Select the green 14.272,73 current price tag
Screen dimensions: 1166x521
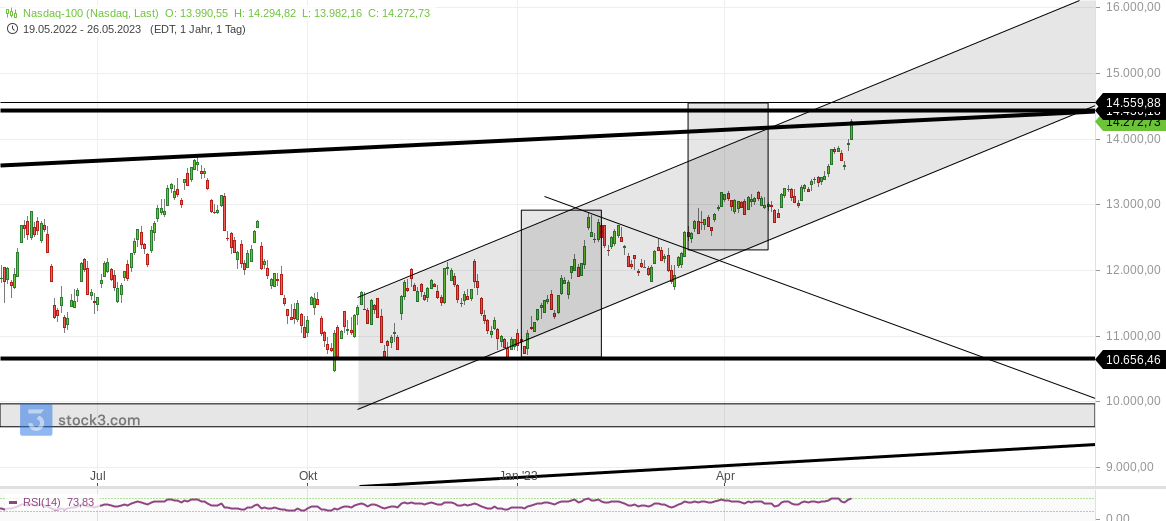click(1130, 123)
